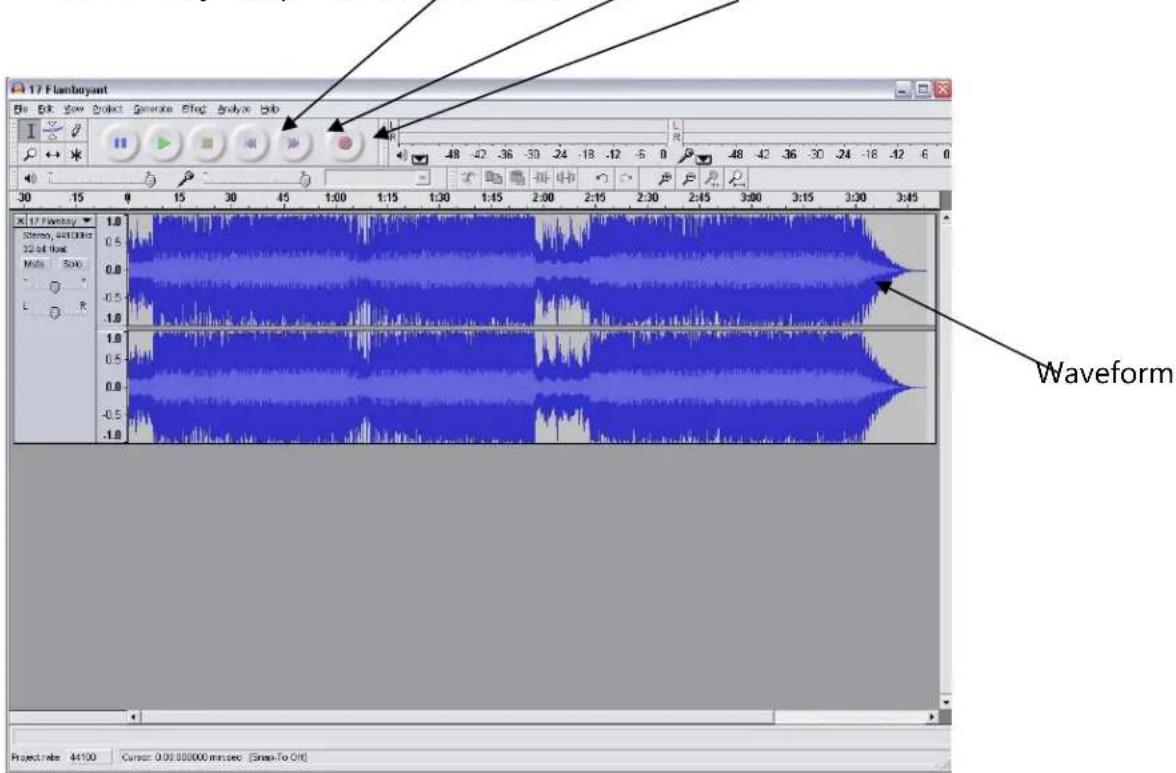Open the Edit menu
1176x773 pixels.
(x=46, y=109)
